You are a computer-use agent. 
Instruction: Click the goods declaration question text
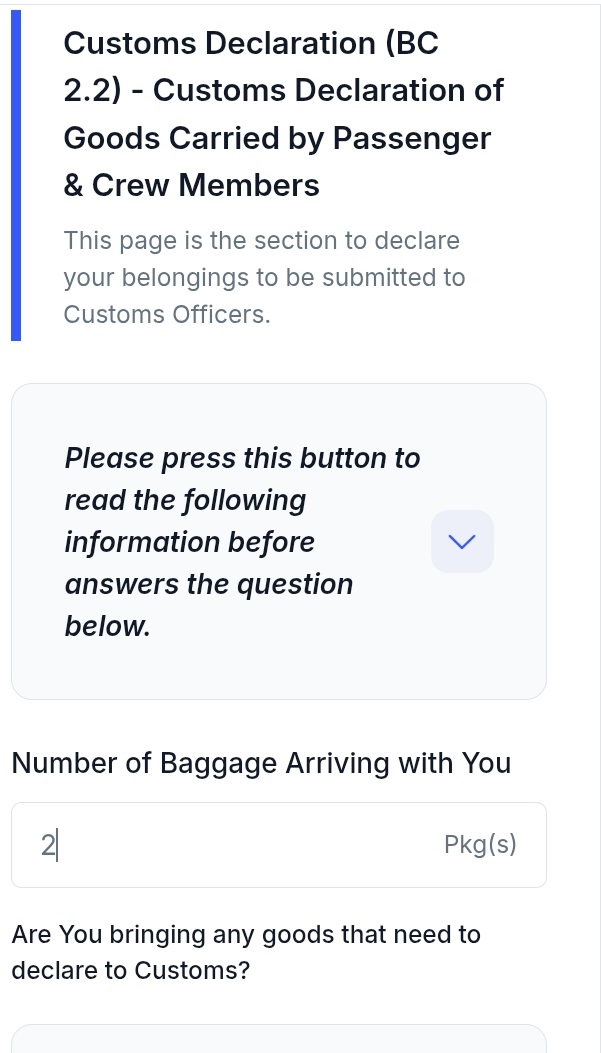pyautogui.click(x=246, y=935)
